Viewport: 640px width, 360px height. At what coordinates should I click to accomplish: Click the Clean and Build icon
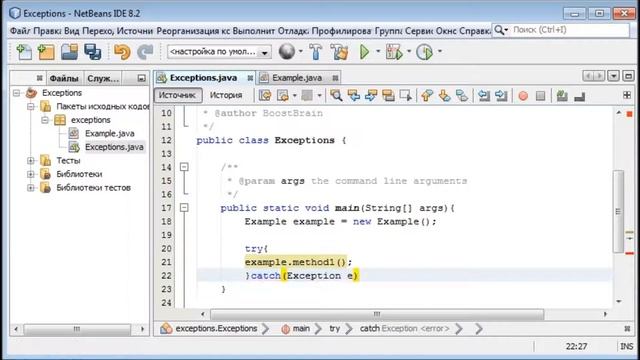[339, 52]
